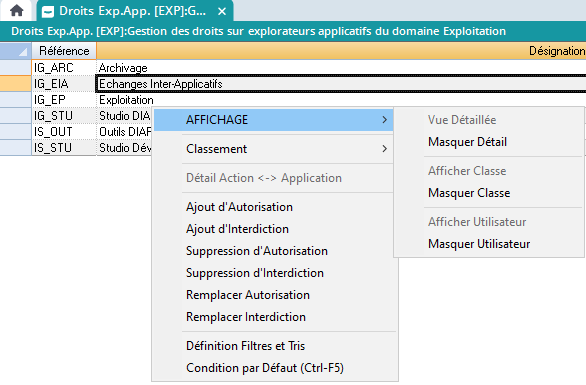Click the IG_ARC reference cell
The width and height of the screenshot is (586, 385).
pos(64,68)
